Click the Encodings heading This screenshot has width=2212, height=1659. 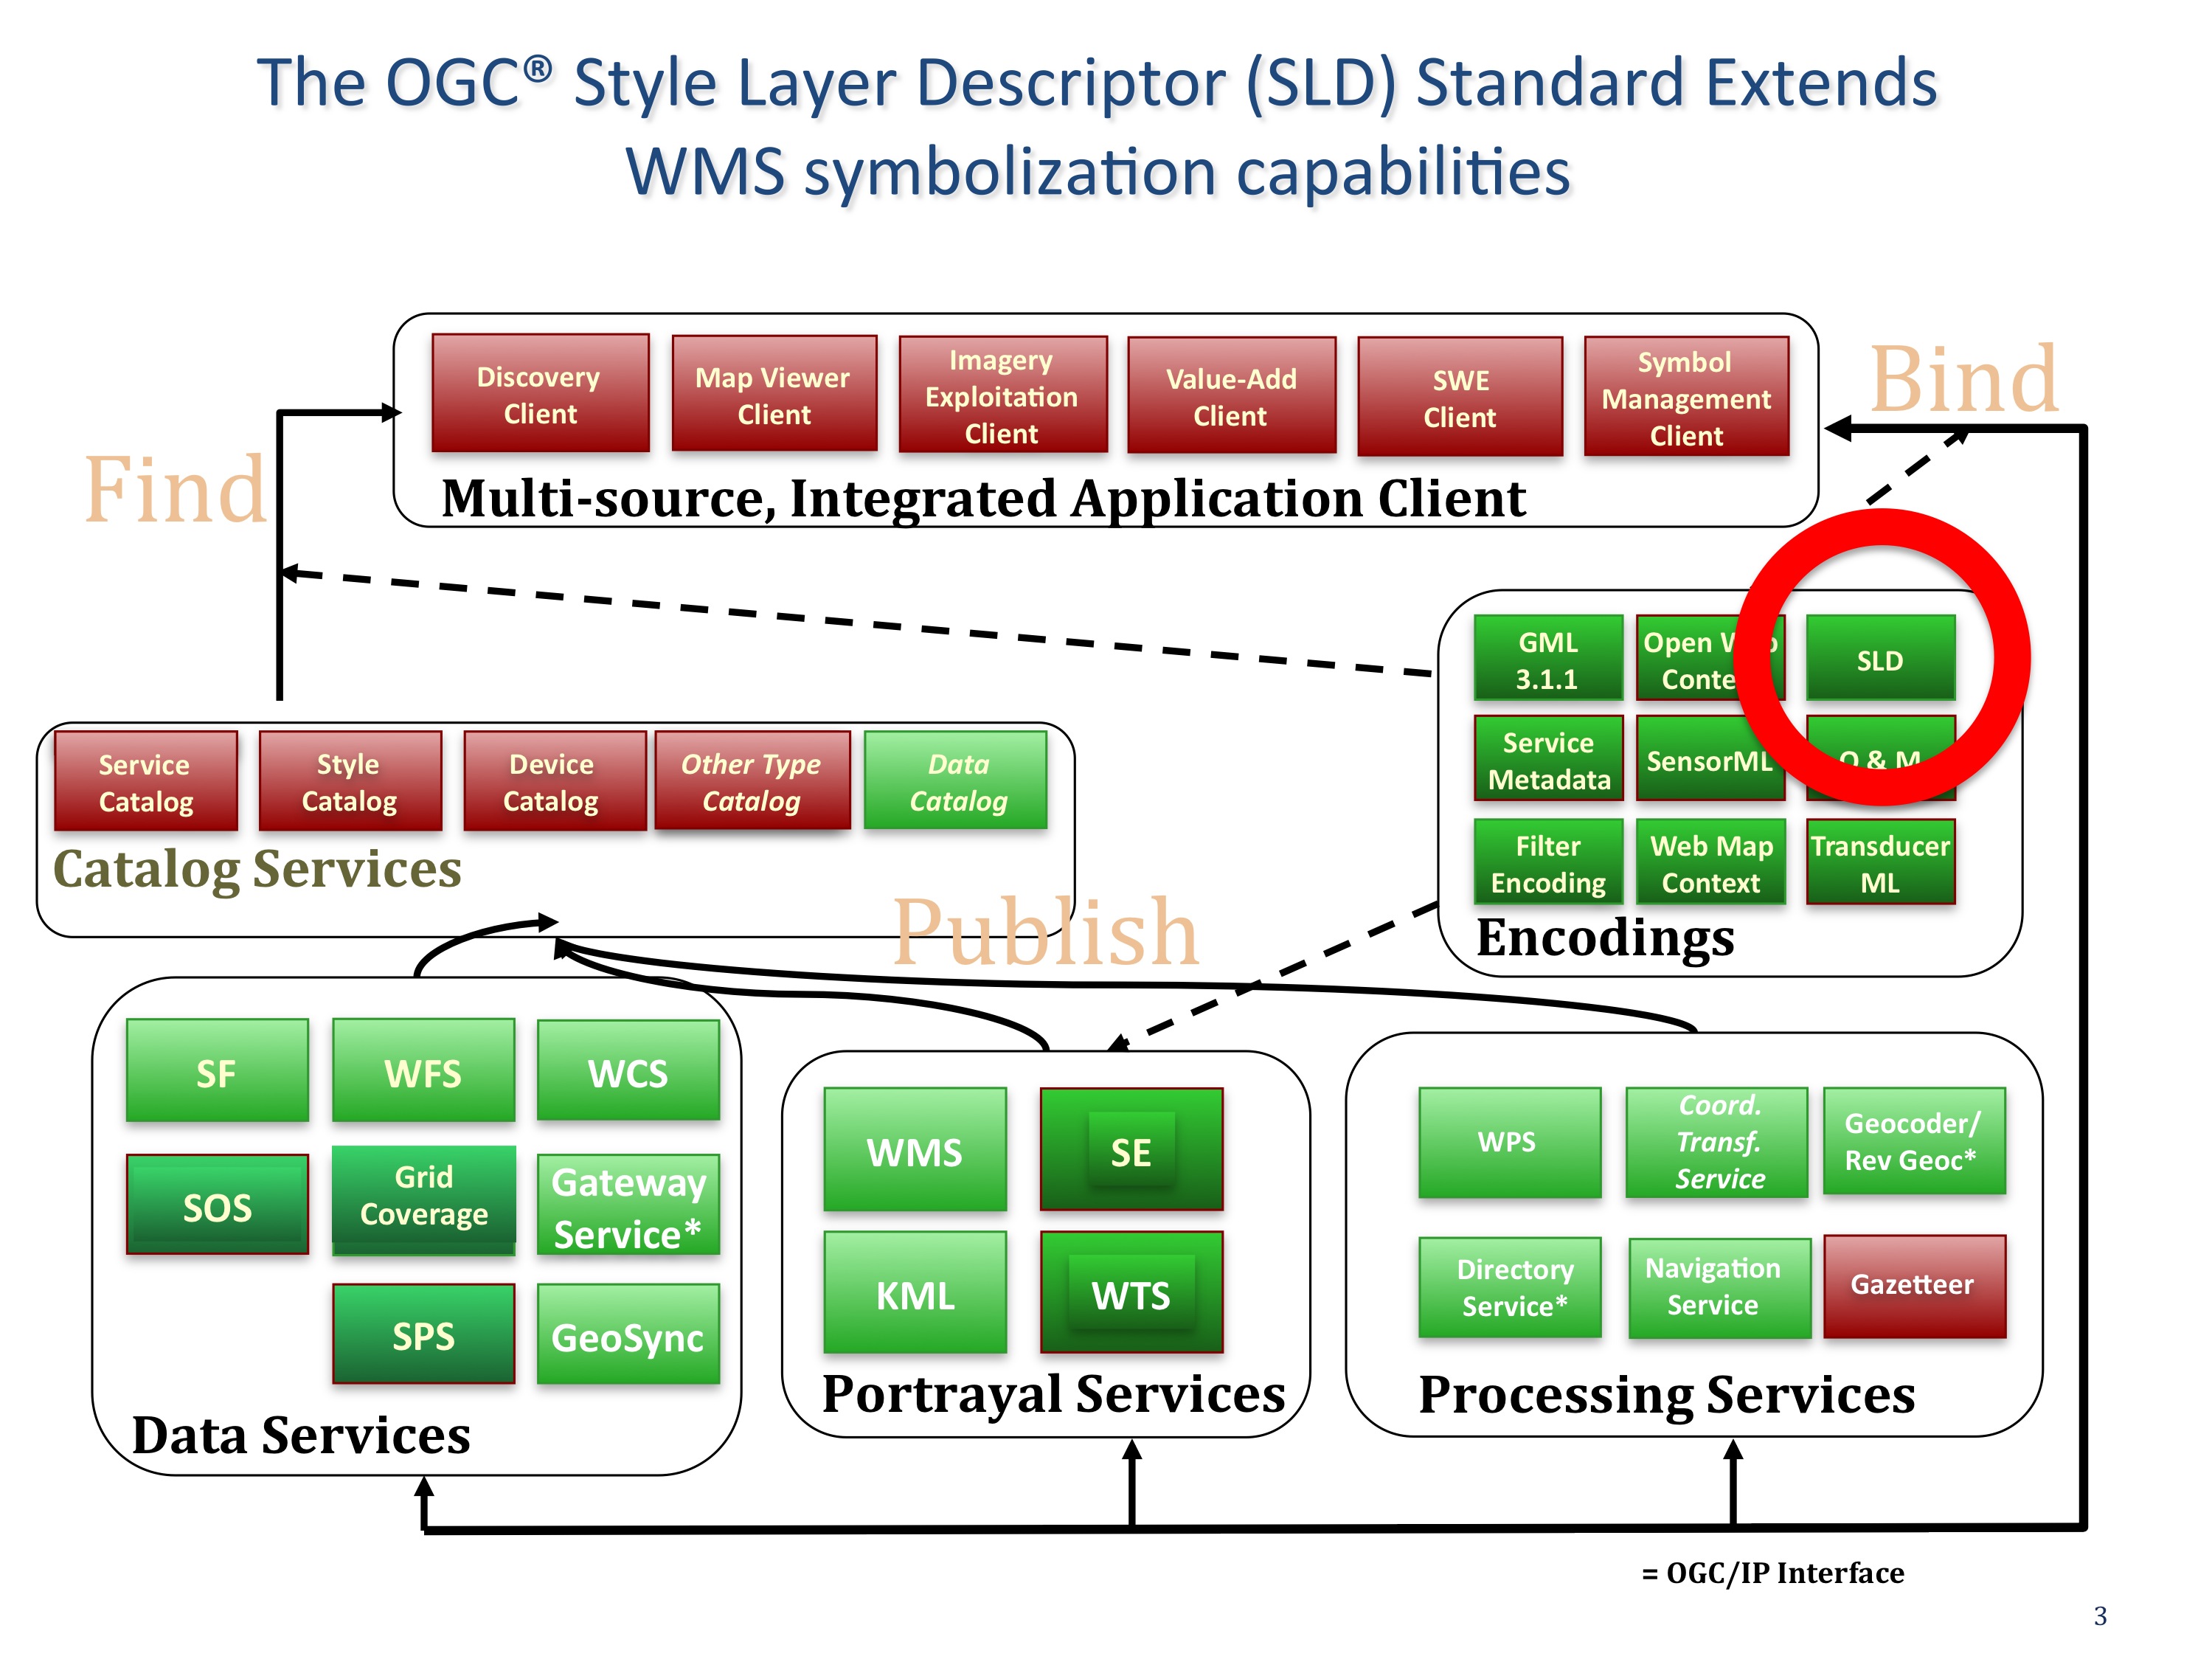click(1605, 938)
